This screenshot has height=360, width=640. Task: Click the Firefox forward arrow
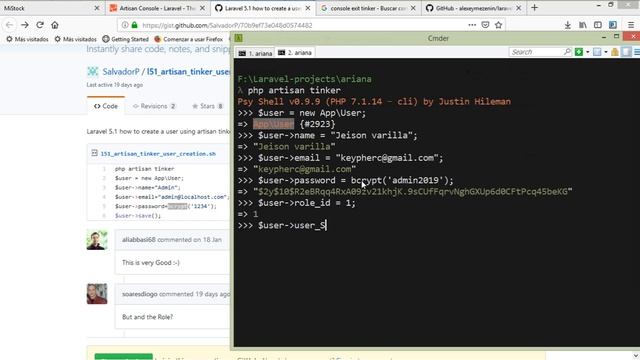25,25
